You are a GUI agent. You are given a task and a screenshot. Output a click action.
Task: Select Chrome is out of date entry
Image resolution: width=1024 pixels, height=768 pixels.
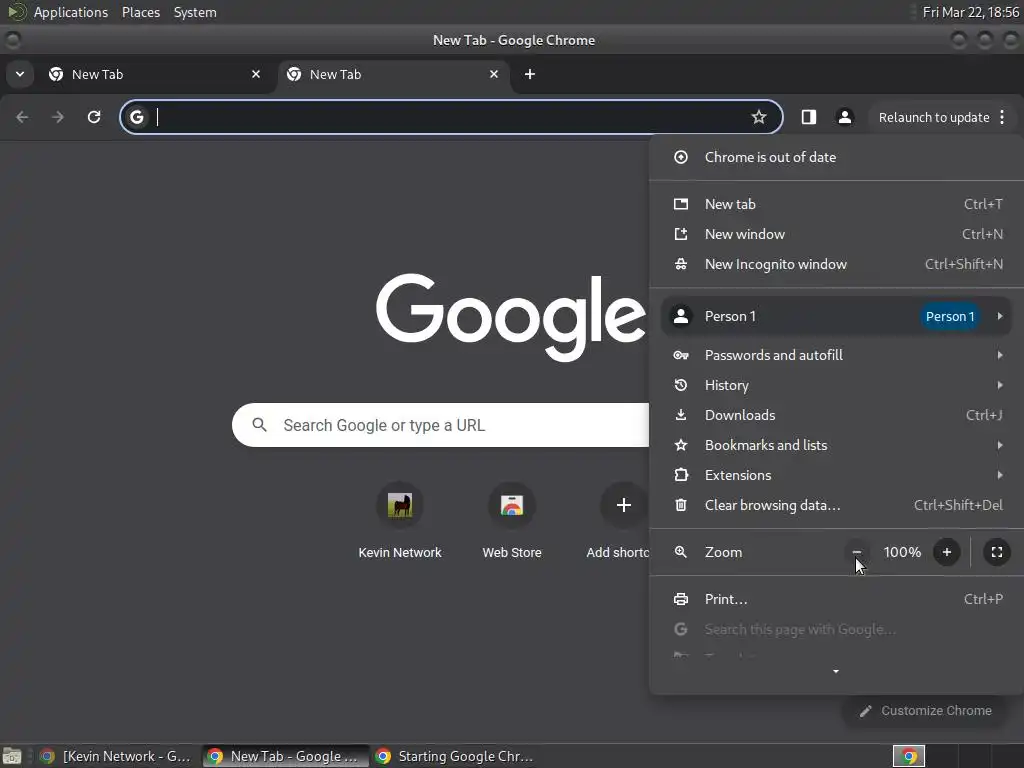pyautogui.click(x=837, y=157)
